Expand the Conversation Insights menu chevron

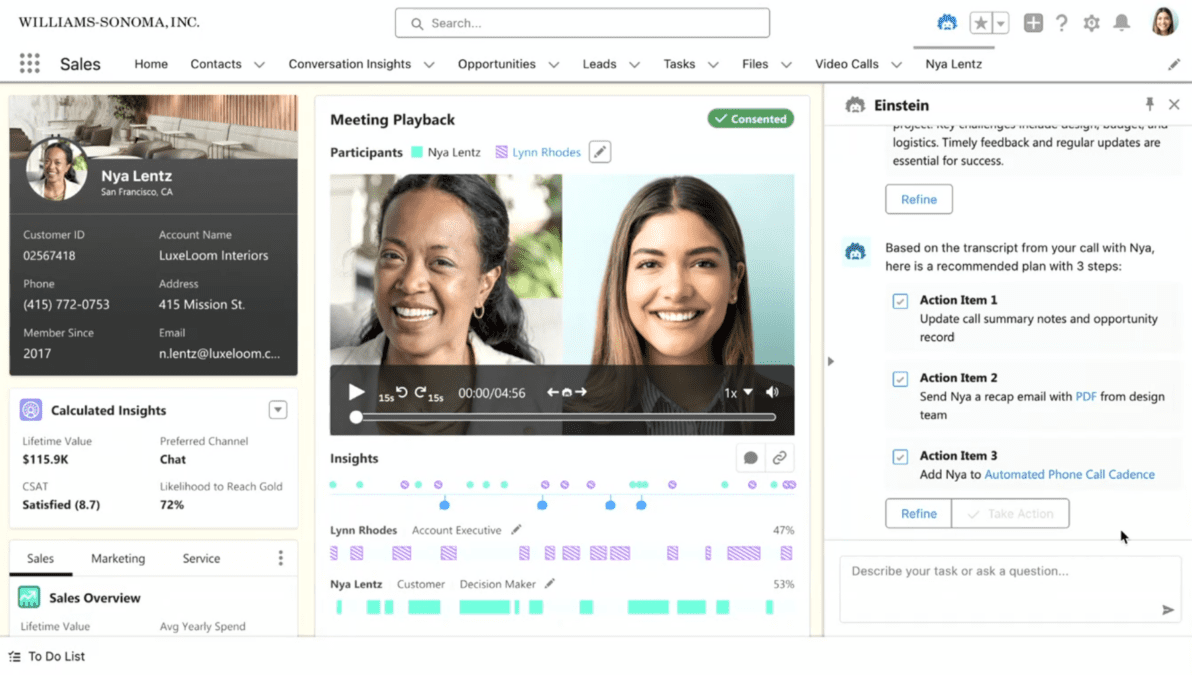click(429, 65)
